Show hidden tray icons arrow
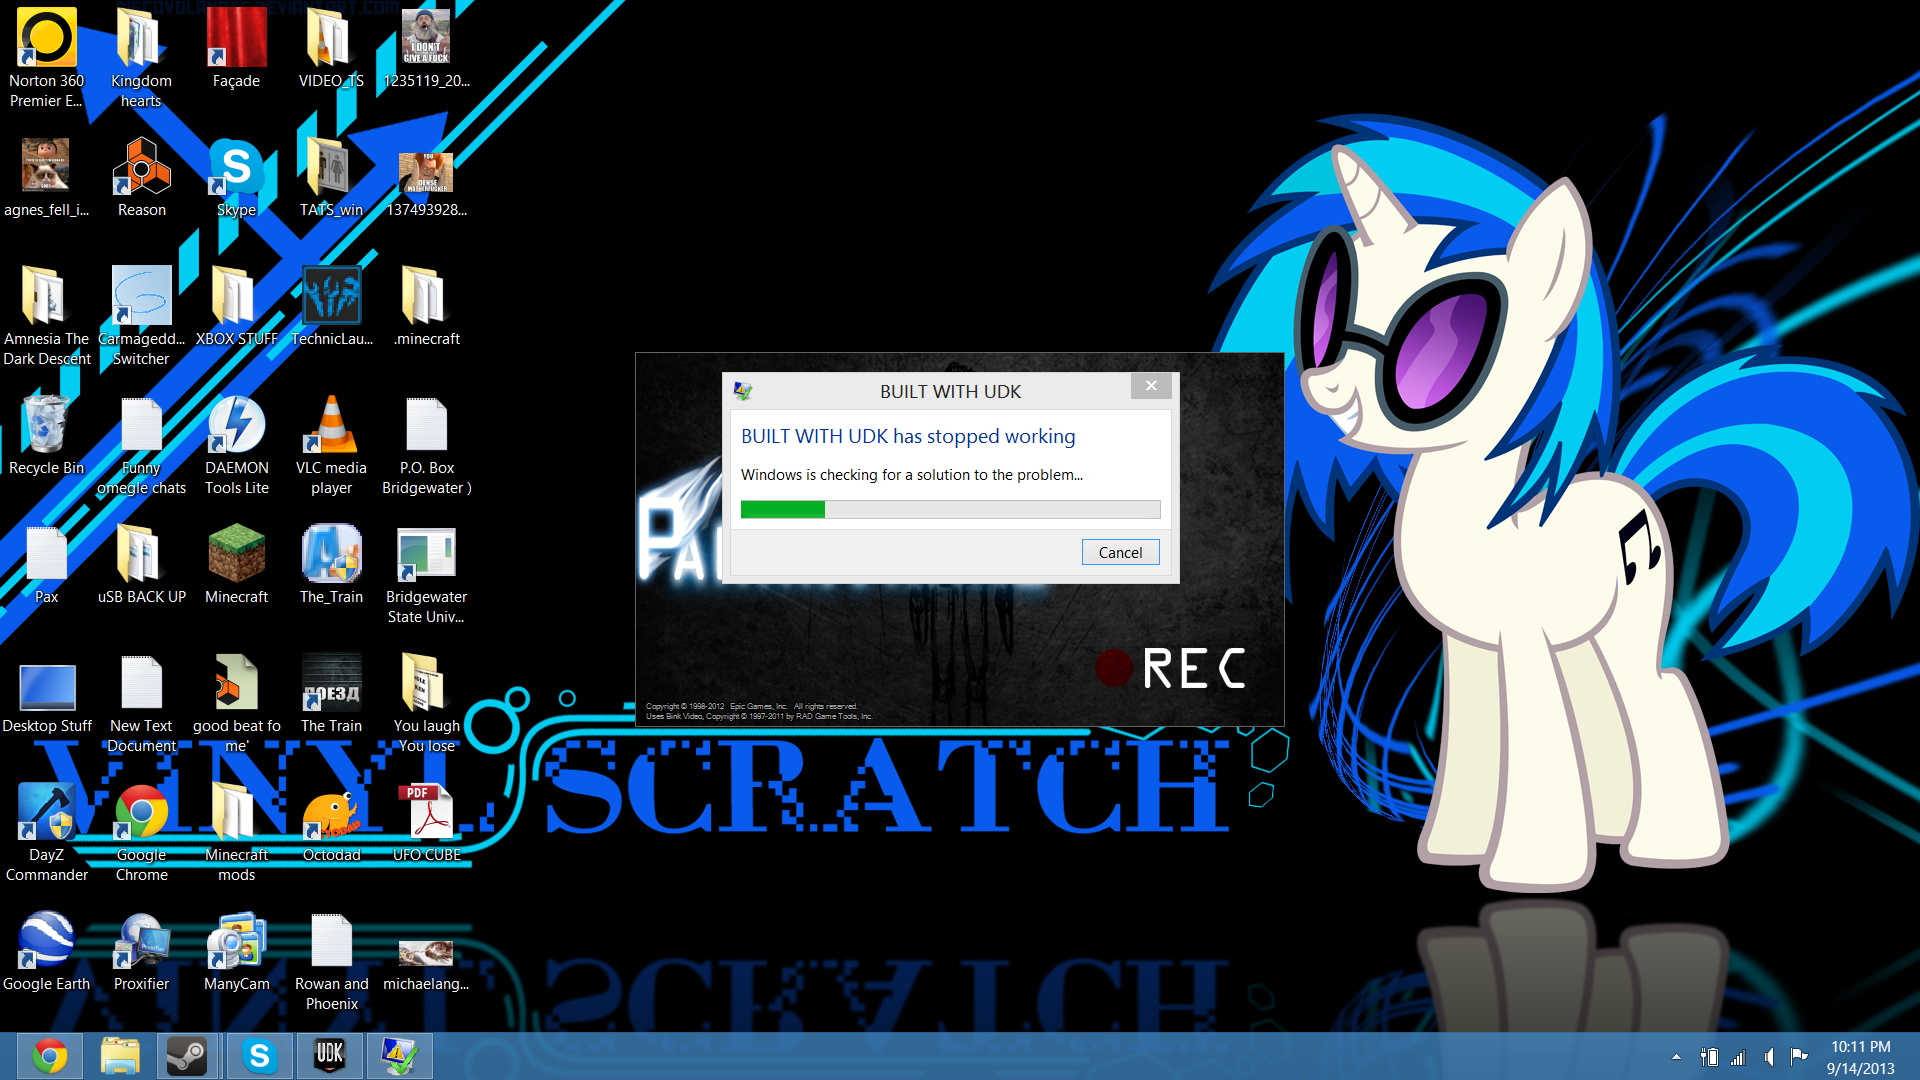Image resolution: width=1920 pixels, height=1080 pixels. pos(1676,1057)
